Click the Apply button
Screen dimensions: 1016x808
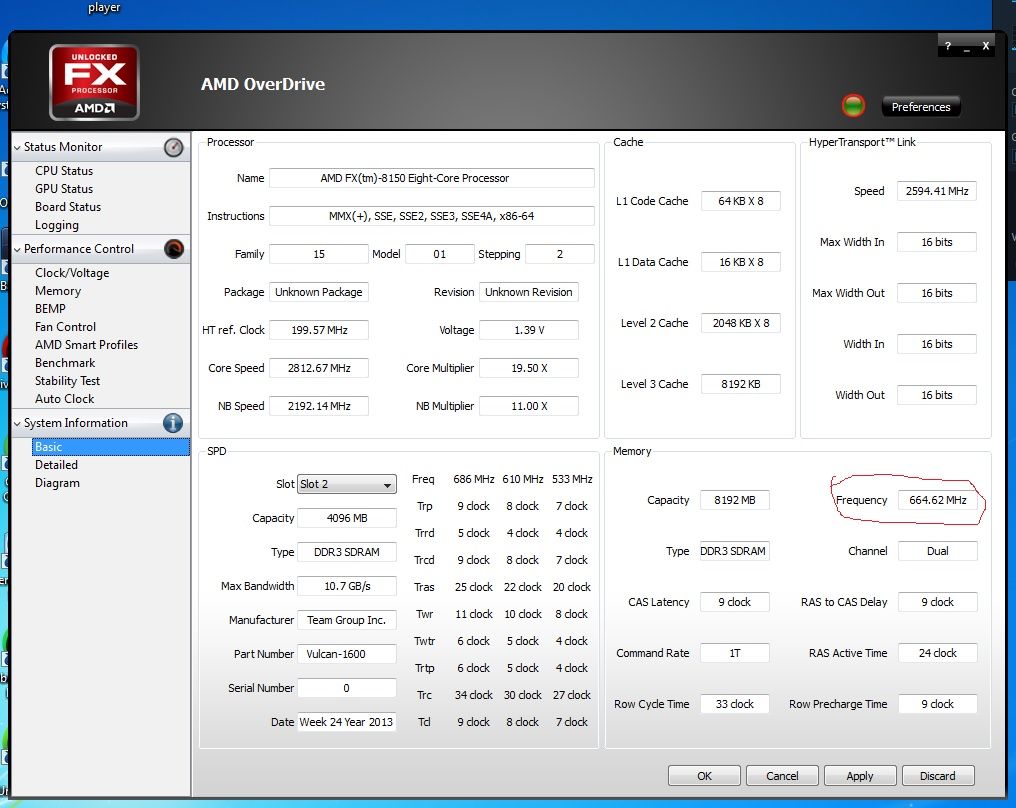click(x=860, y=776)
